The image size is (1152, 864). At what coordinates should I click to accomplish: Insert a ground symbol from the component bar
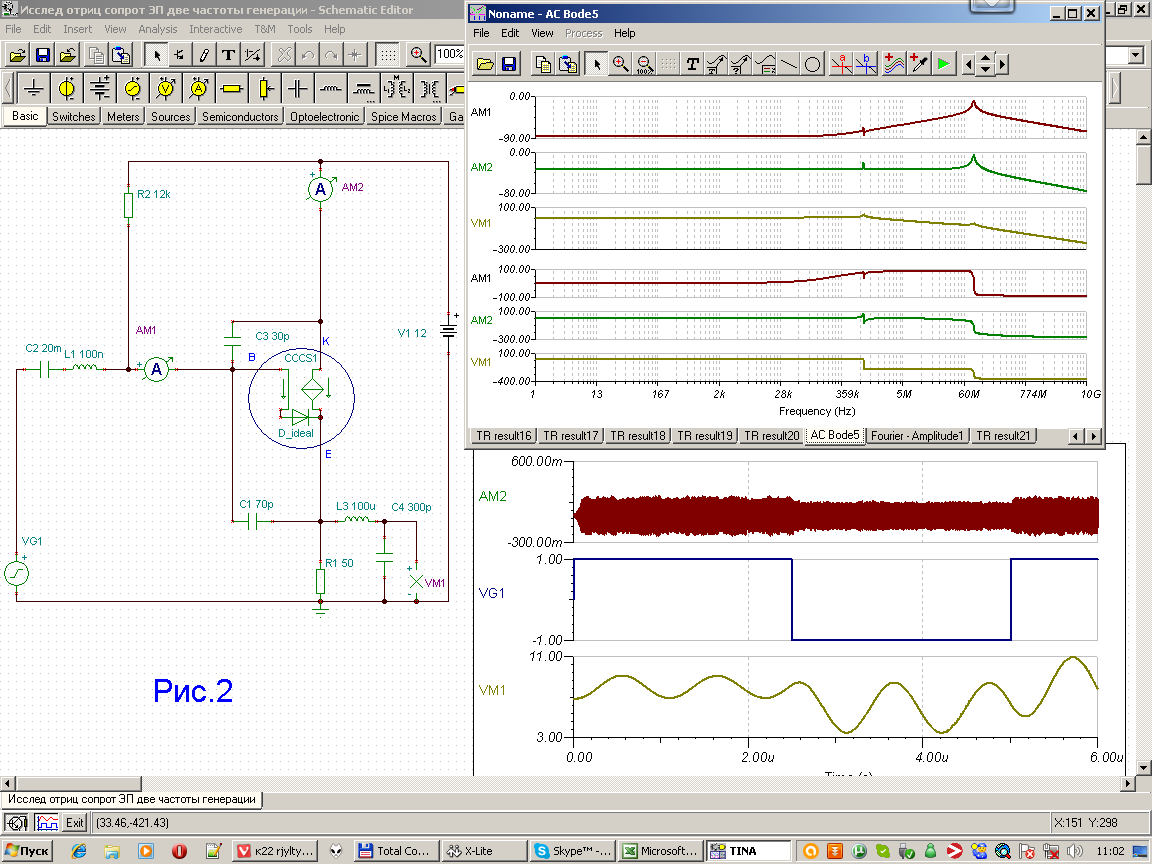[x=33, y=89]
